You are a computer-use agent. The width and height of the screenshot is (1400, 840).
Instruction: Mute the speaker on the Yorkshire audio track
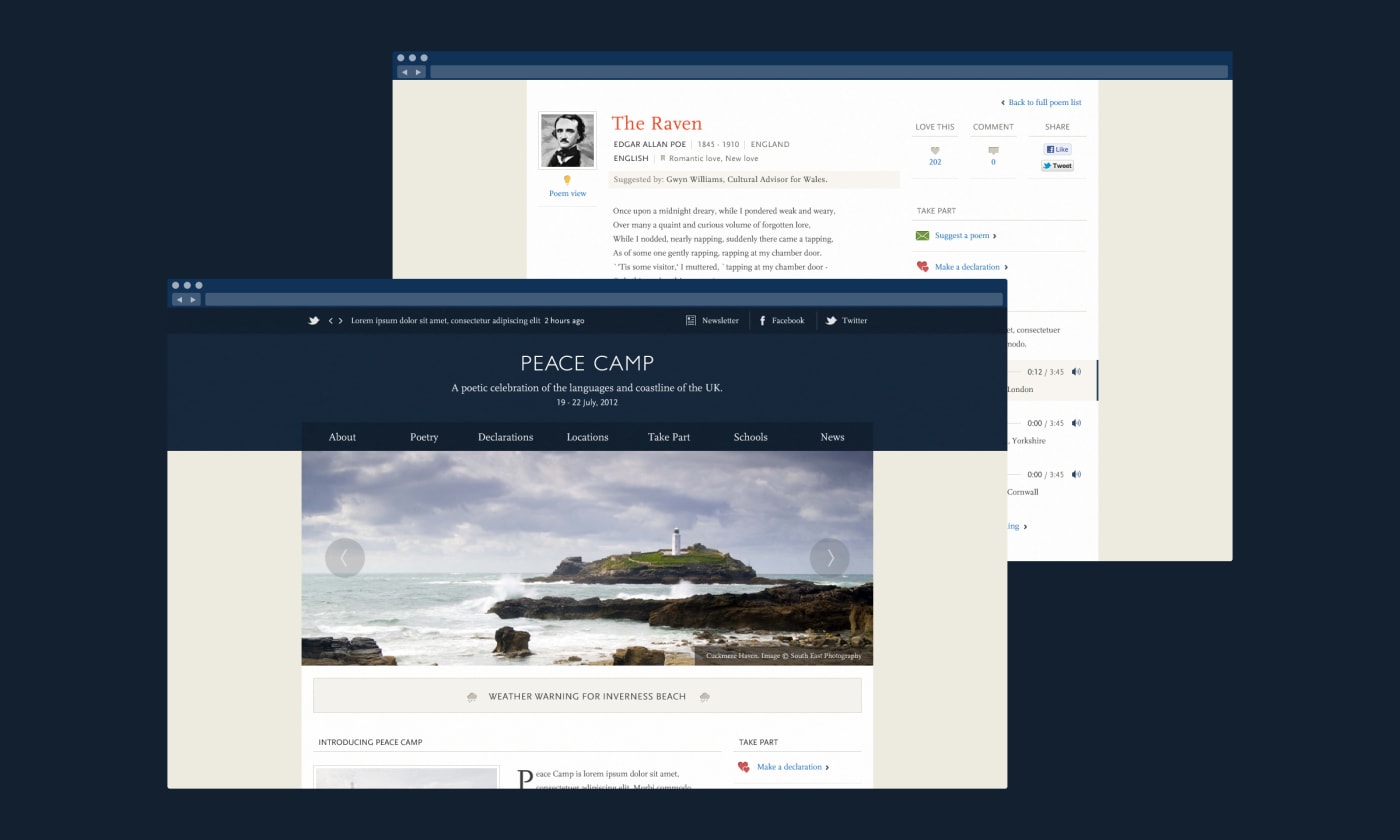(x=1076, y=423)
